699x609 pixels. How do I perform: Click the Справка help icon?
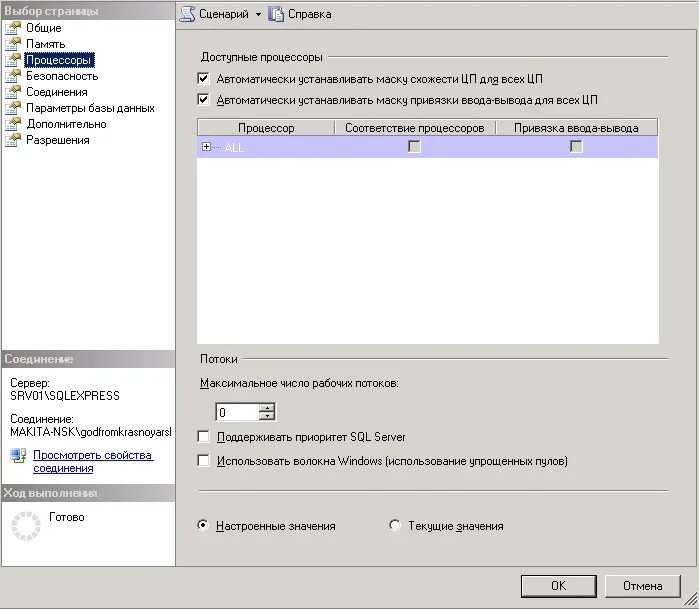276,14
